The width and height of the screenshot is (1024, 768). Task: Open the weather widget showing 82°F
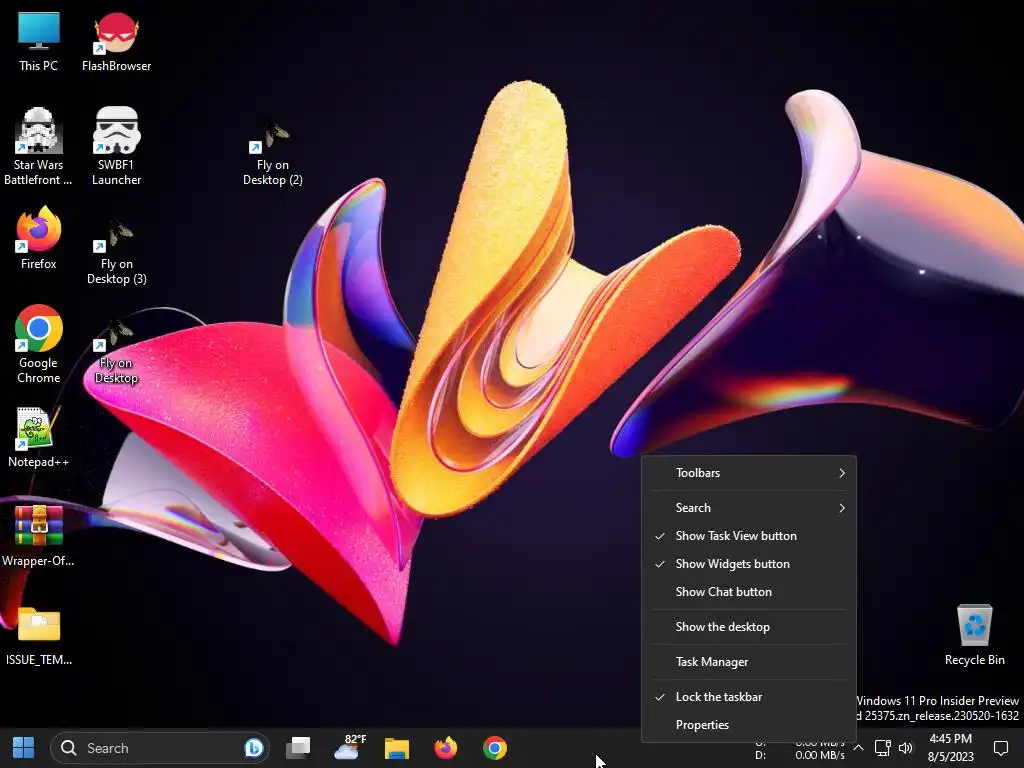pyautogui.click(x=349, y=748)
